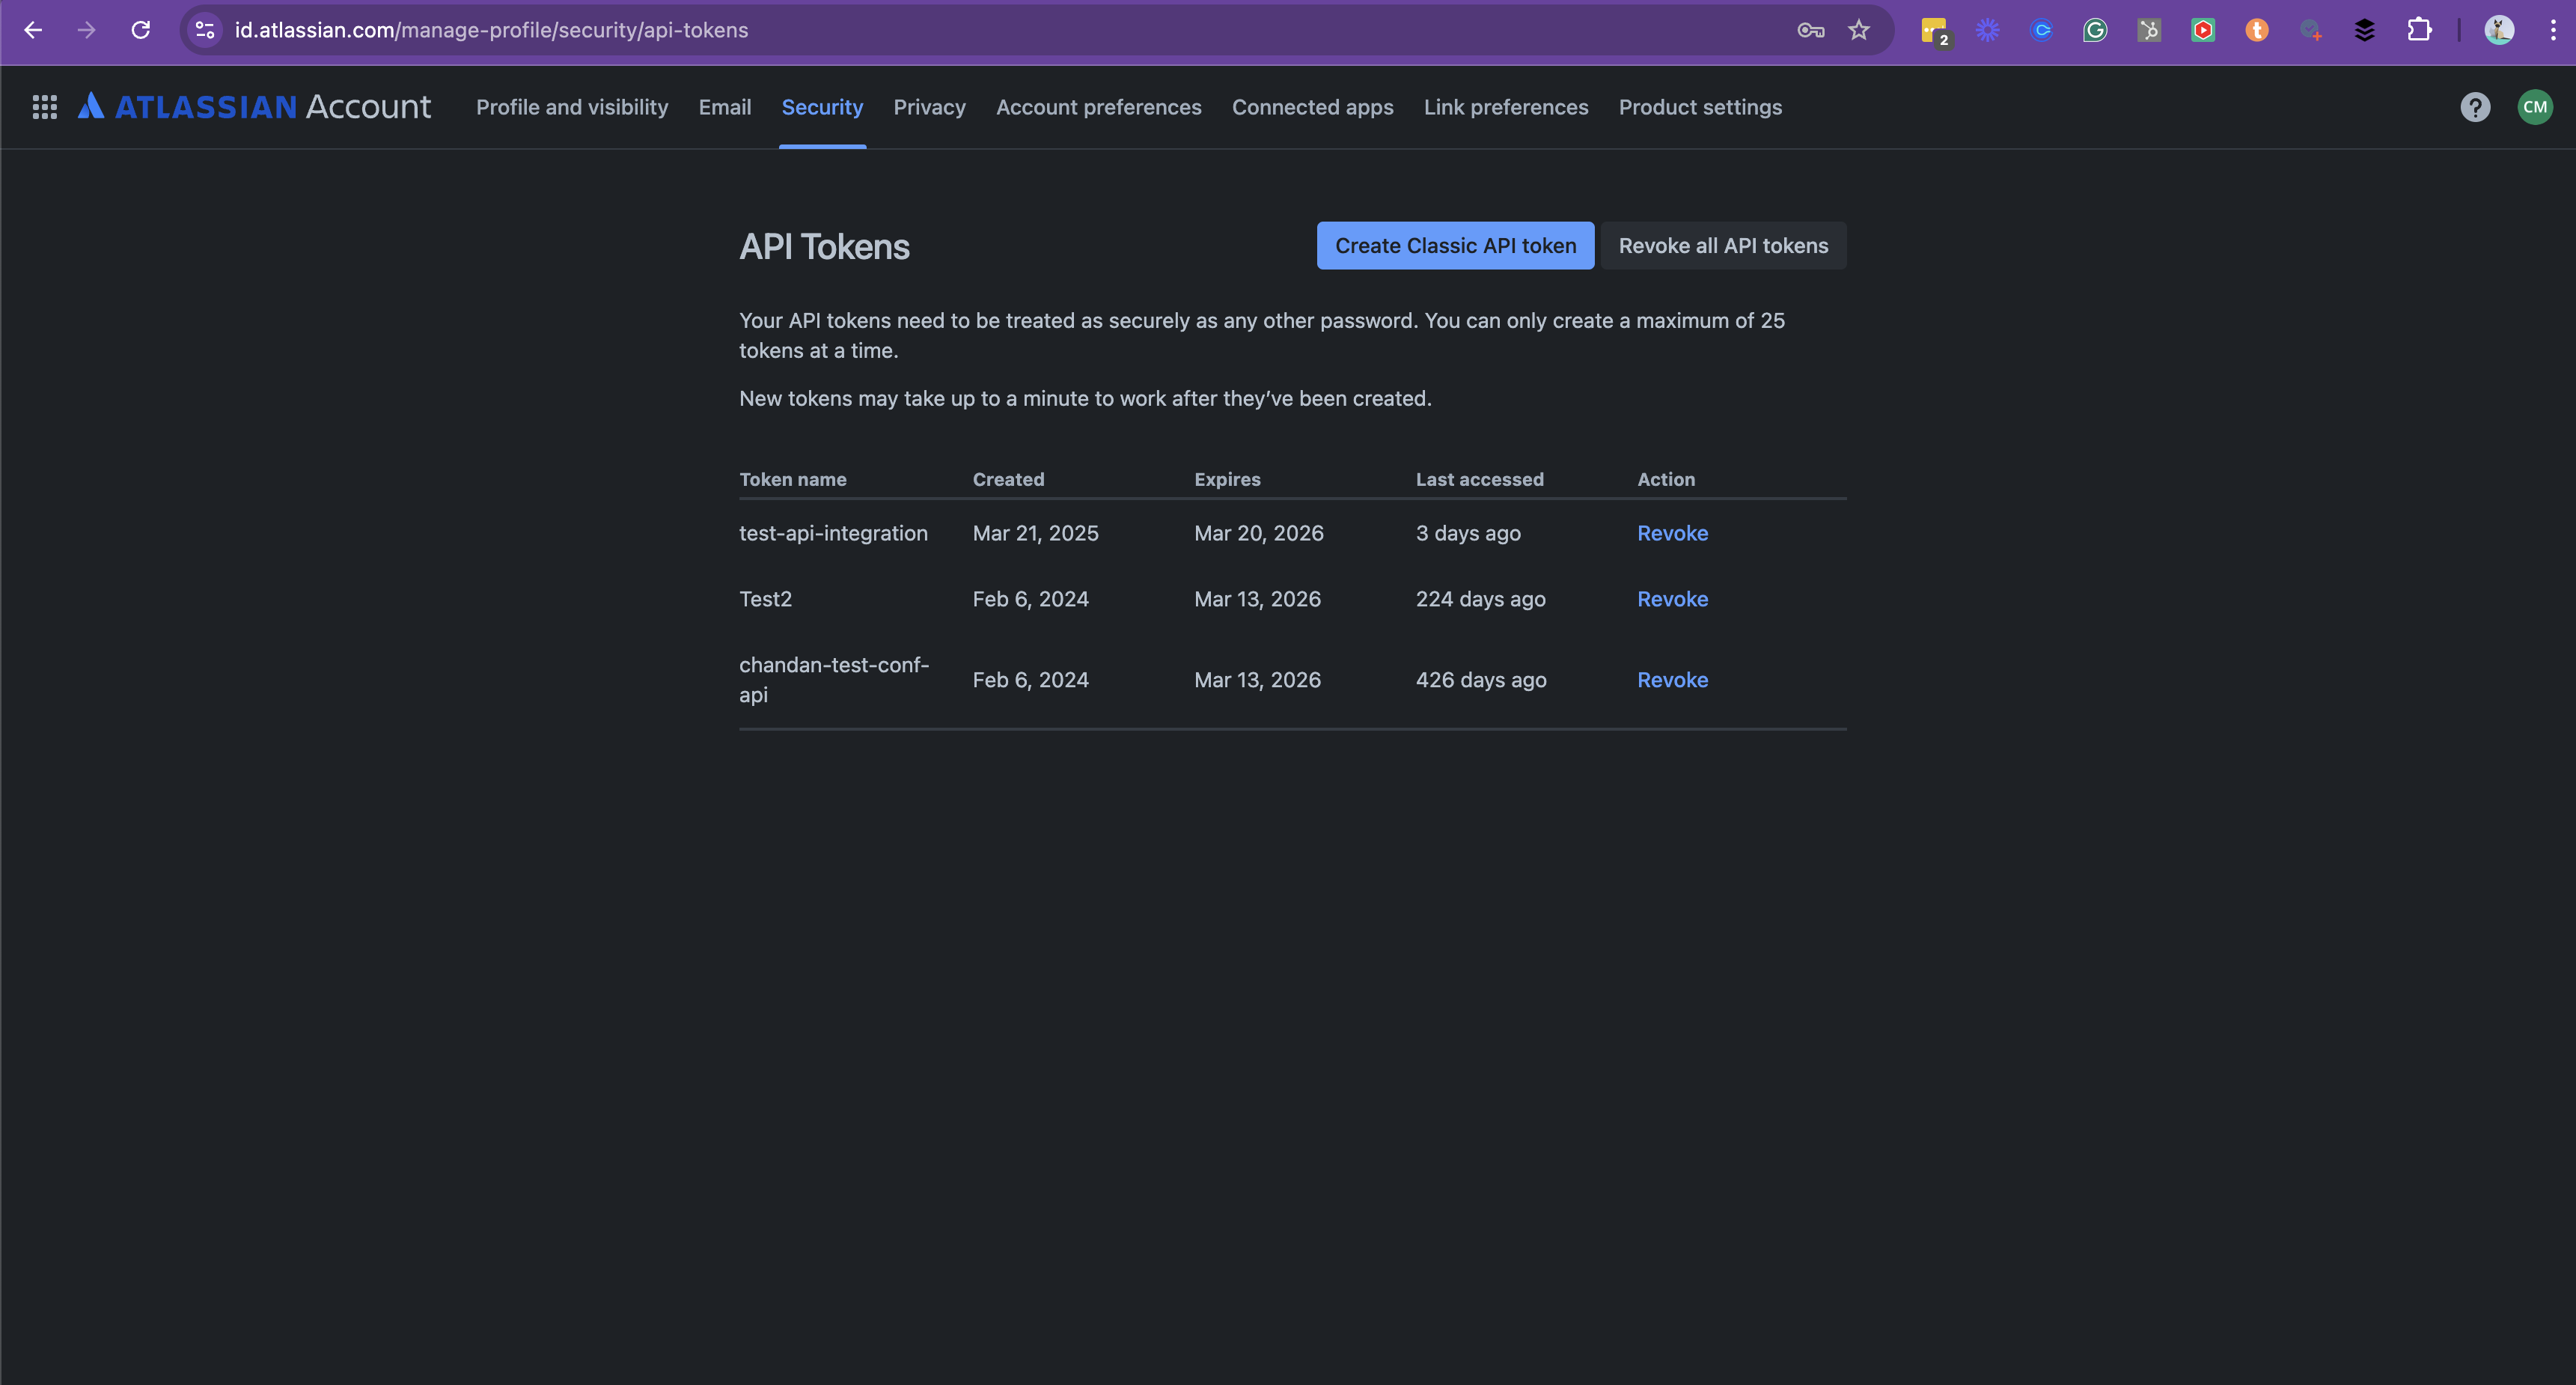This screenshot has width=2576, height=1385.
Task: View site information icon in address bar
Action: tap(205, 30)
